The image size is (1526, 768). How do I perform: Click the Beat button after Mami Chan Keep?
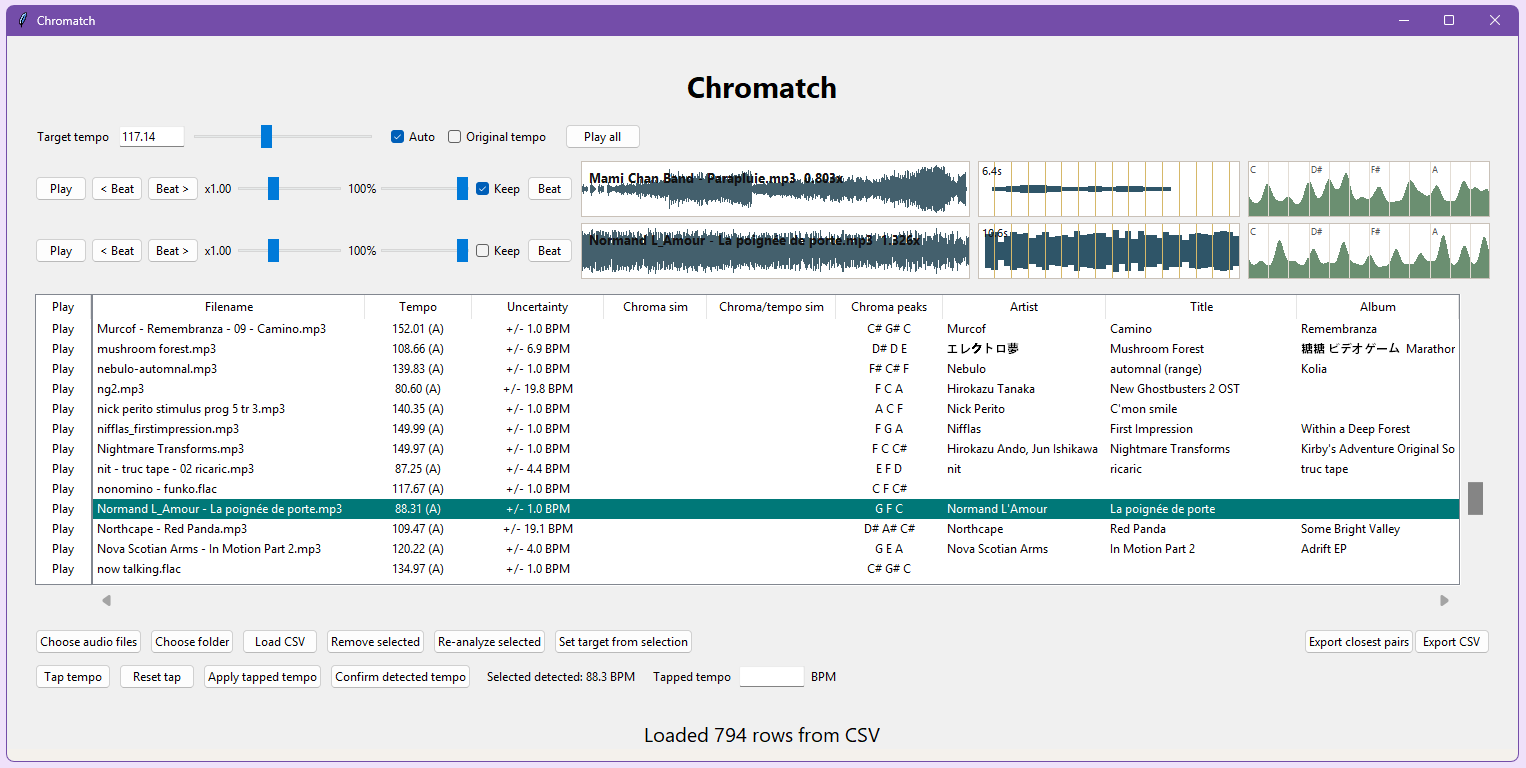tap(549, 189)
